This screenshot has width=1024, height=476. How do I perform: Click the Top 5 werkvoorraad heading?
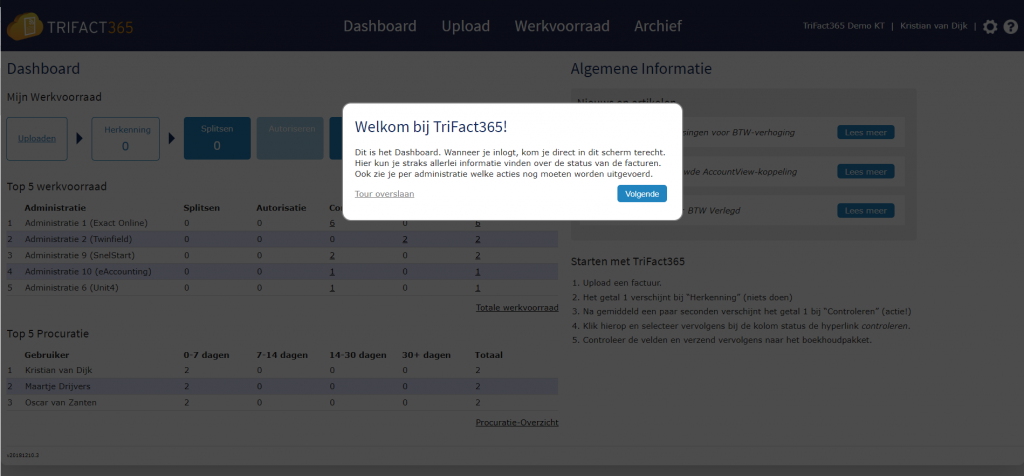point(57,187)
